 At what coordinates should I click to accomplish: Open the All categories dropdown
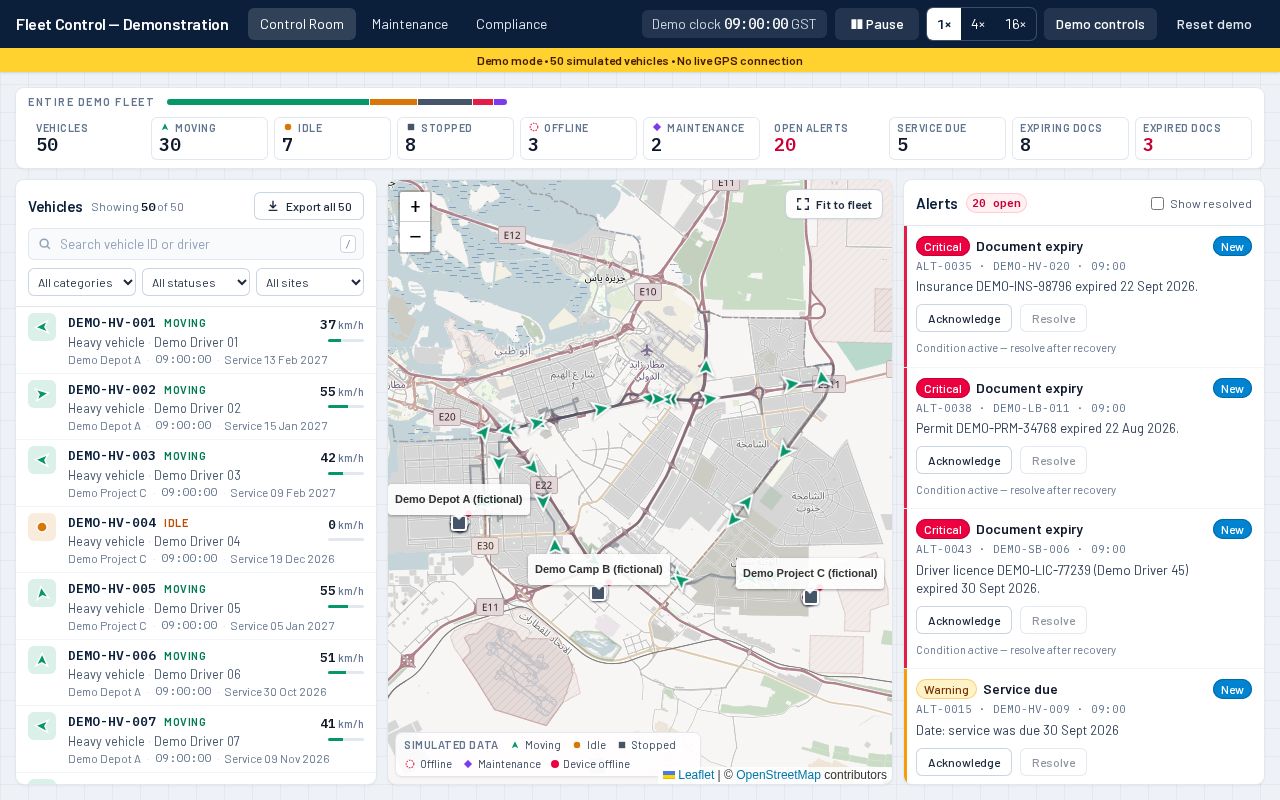[x=82, y=283]
